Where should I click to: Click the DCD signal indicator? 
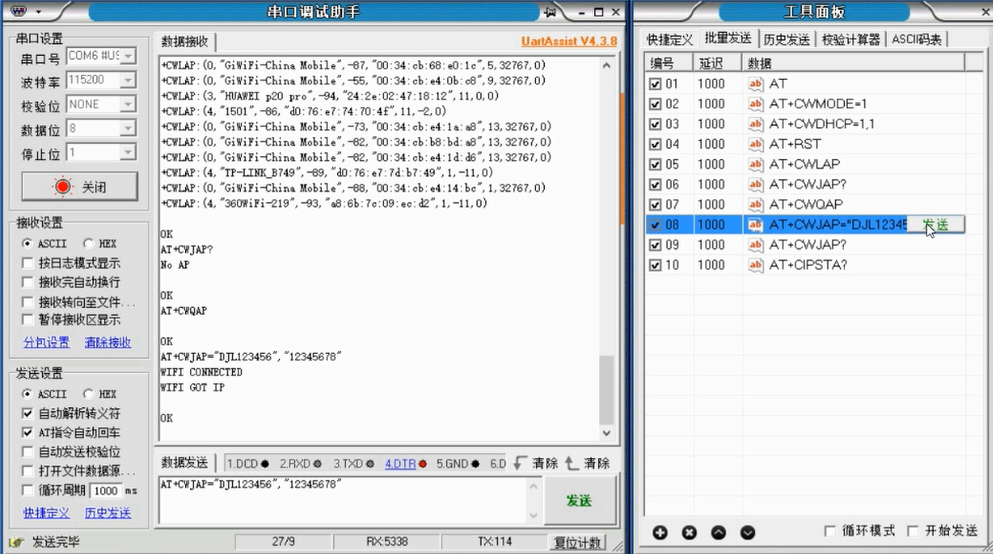coord(248,463)
